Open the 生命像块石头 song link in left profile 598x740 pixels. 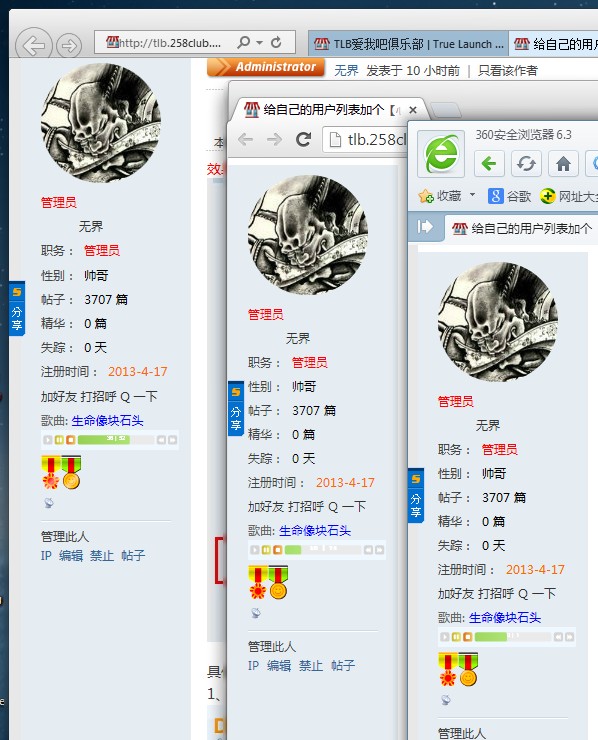point(107,420)
